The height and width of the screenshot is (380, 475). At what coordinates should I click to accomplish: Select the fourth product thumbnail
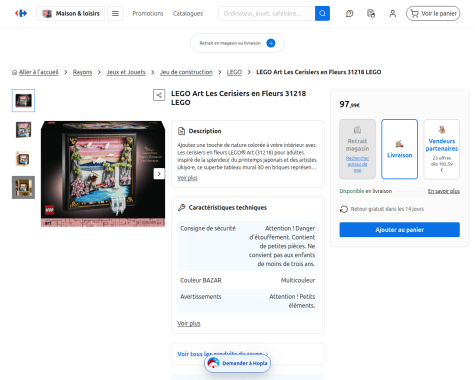tap(23, 187)
